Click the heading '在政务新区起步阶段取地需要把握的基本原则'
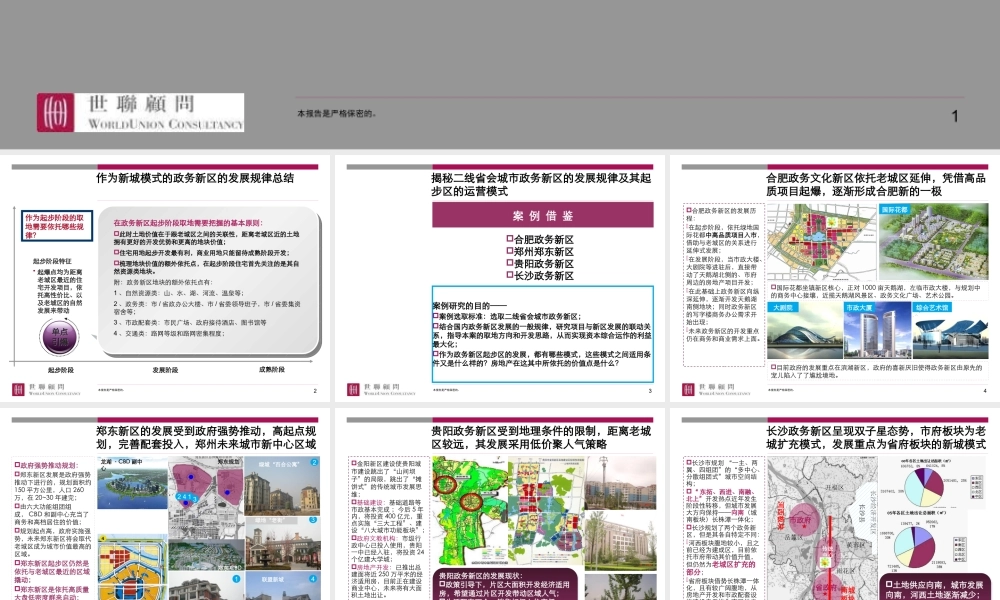 coord(188,223)
